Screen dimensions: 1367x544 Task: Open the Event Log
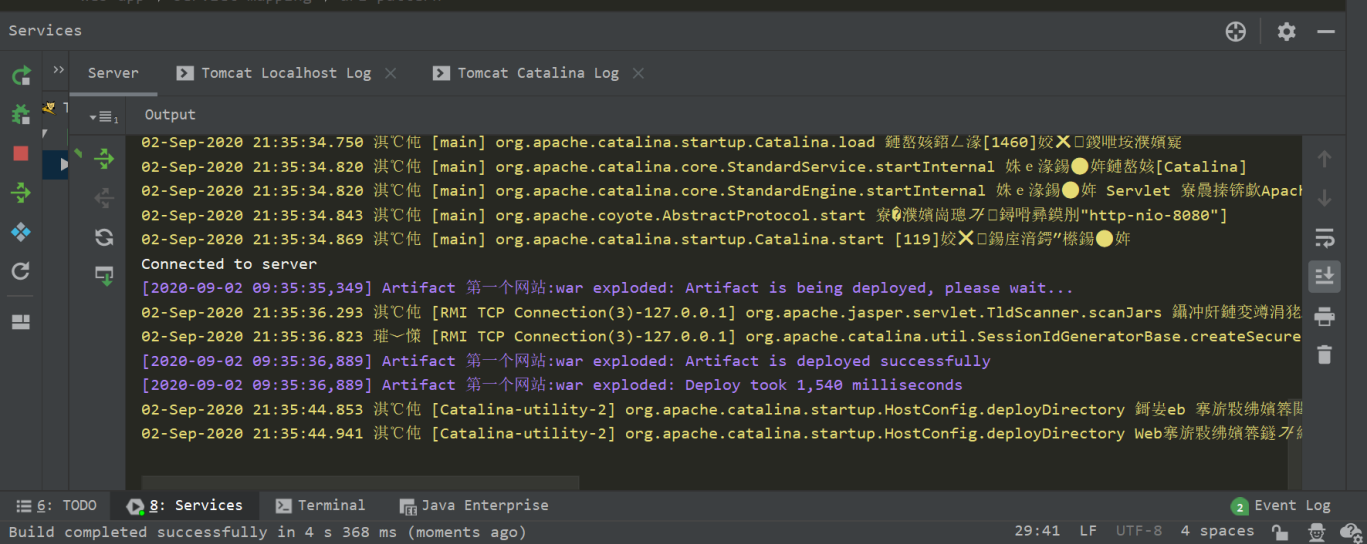tap(1281, 506)
